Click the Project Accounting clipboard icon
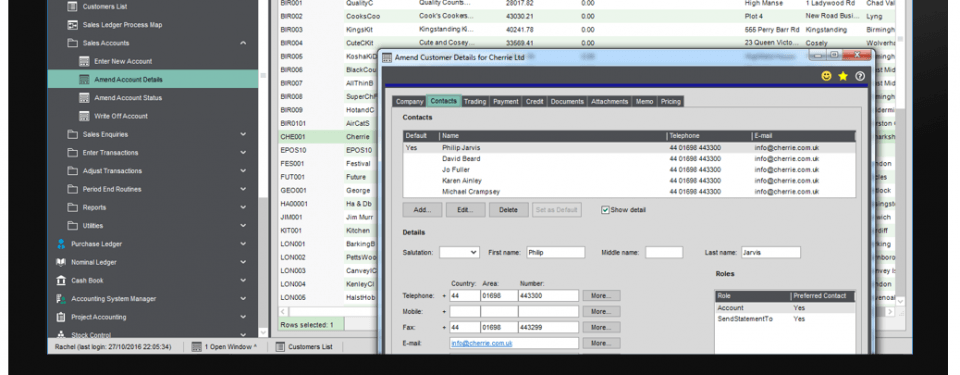The width and height of the screenshot is (960, 375). coord(61,317)
